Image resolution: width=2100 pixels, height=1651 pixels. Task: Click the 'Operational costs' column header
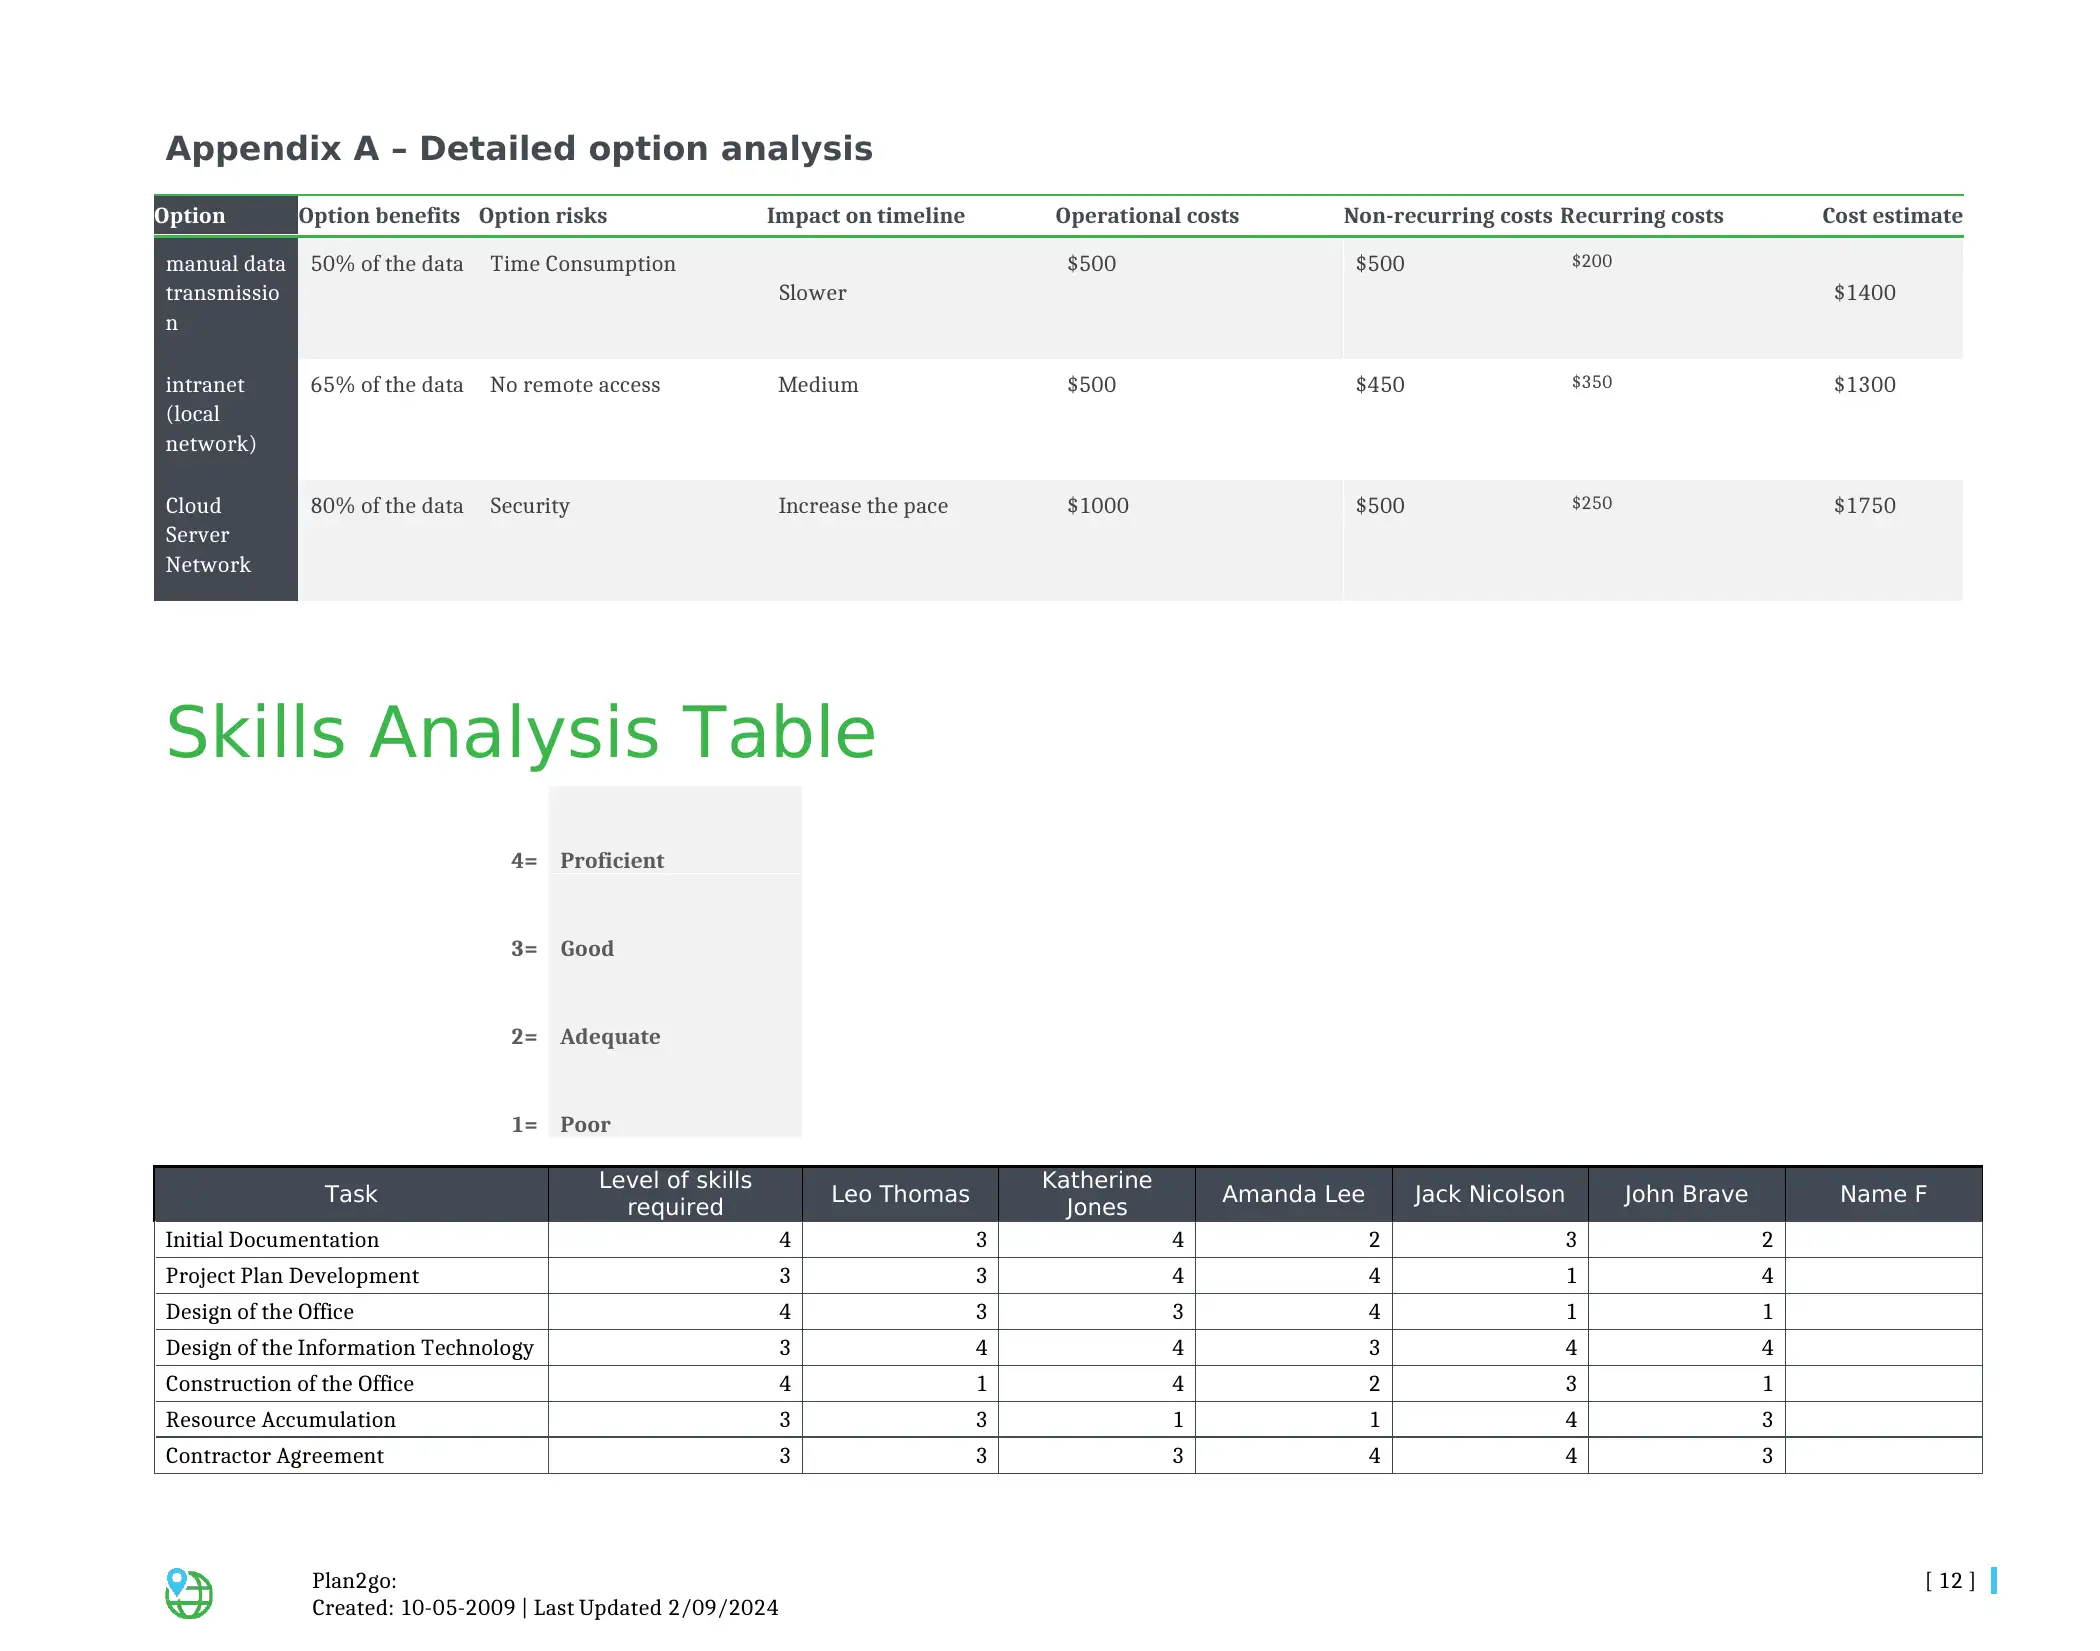[1147, 216]
